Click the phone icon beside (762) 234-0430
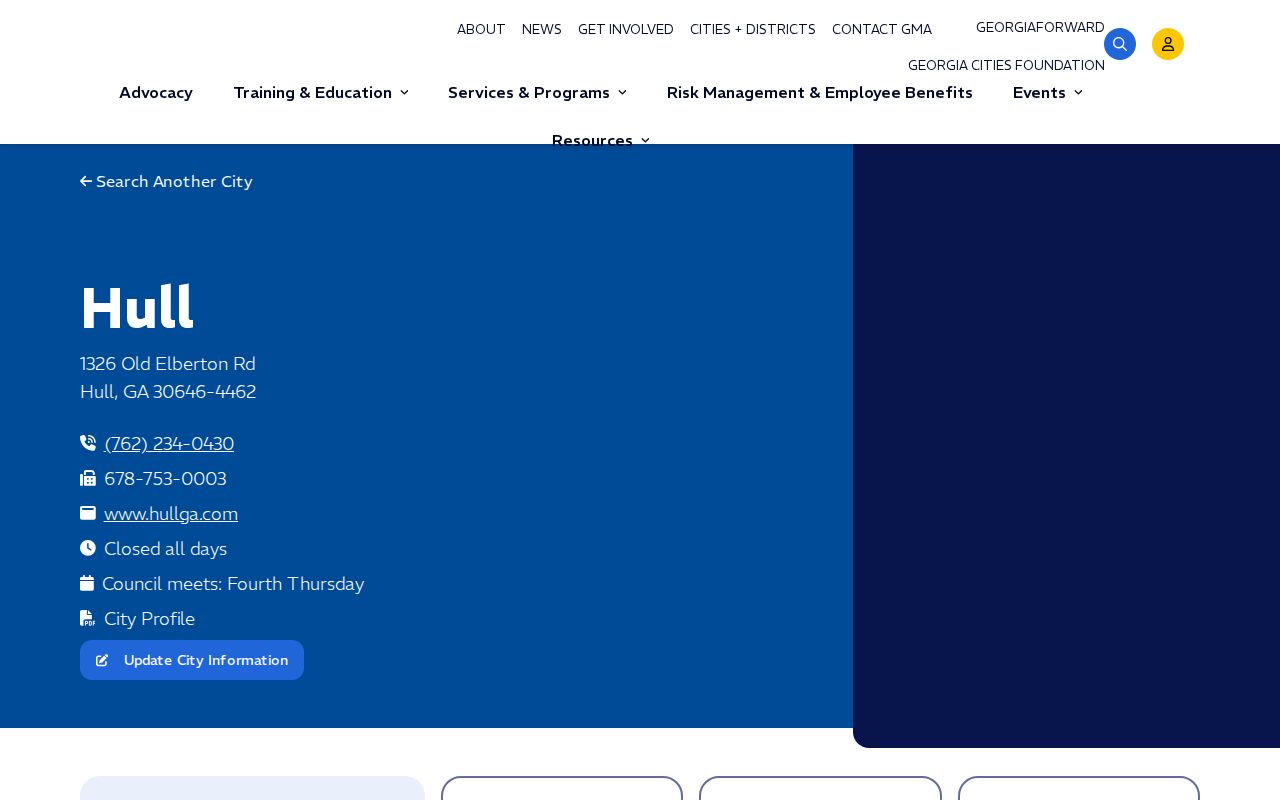This screenshot has height=800, width=1280. pyautogui.click(x=88, y=443)
